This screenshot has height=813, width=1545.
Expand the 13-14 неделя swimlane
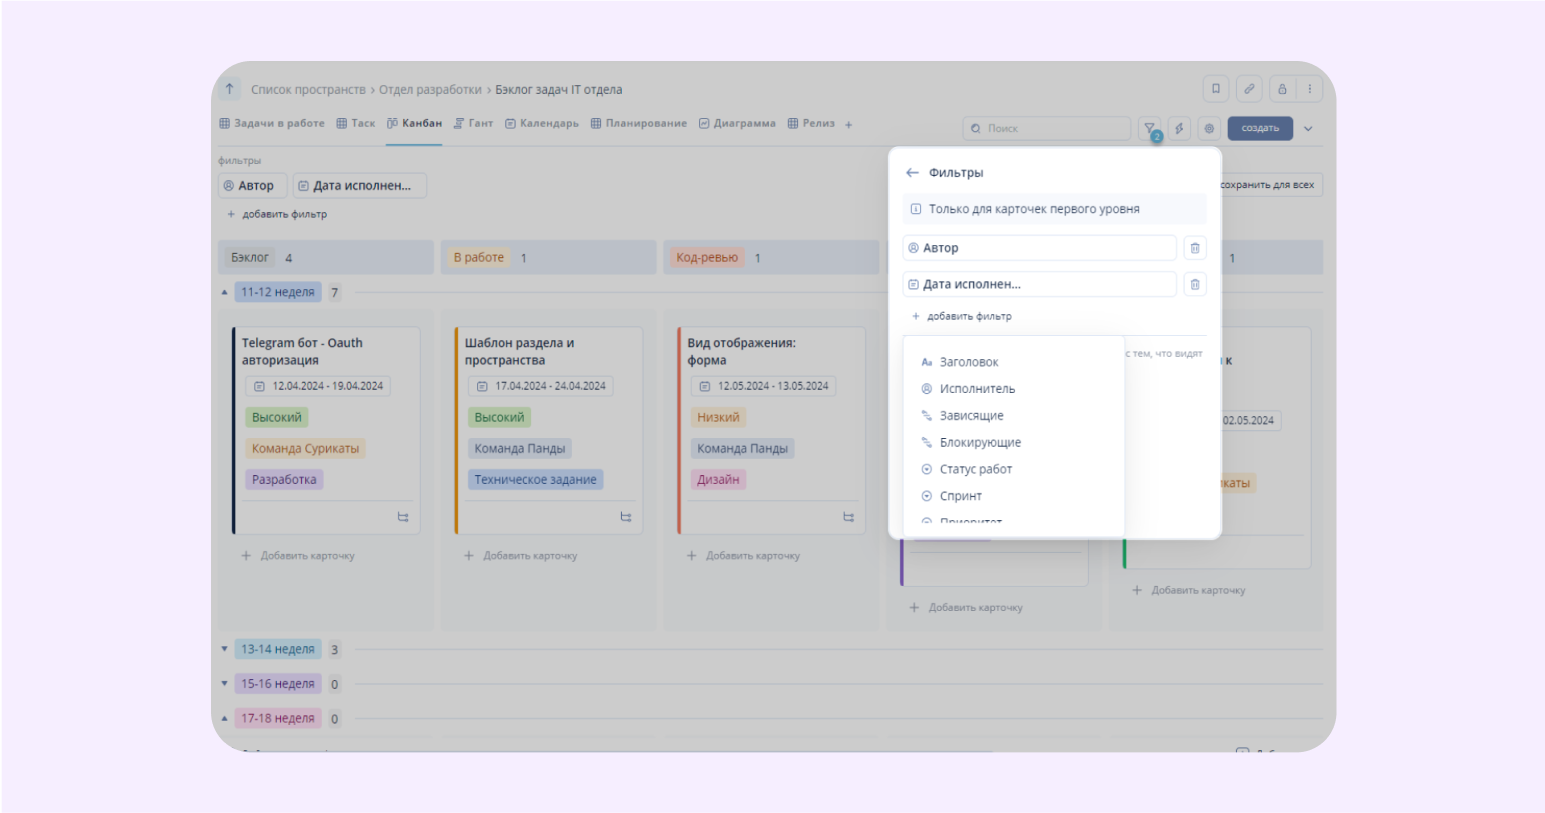(224, 649)
